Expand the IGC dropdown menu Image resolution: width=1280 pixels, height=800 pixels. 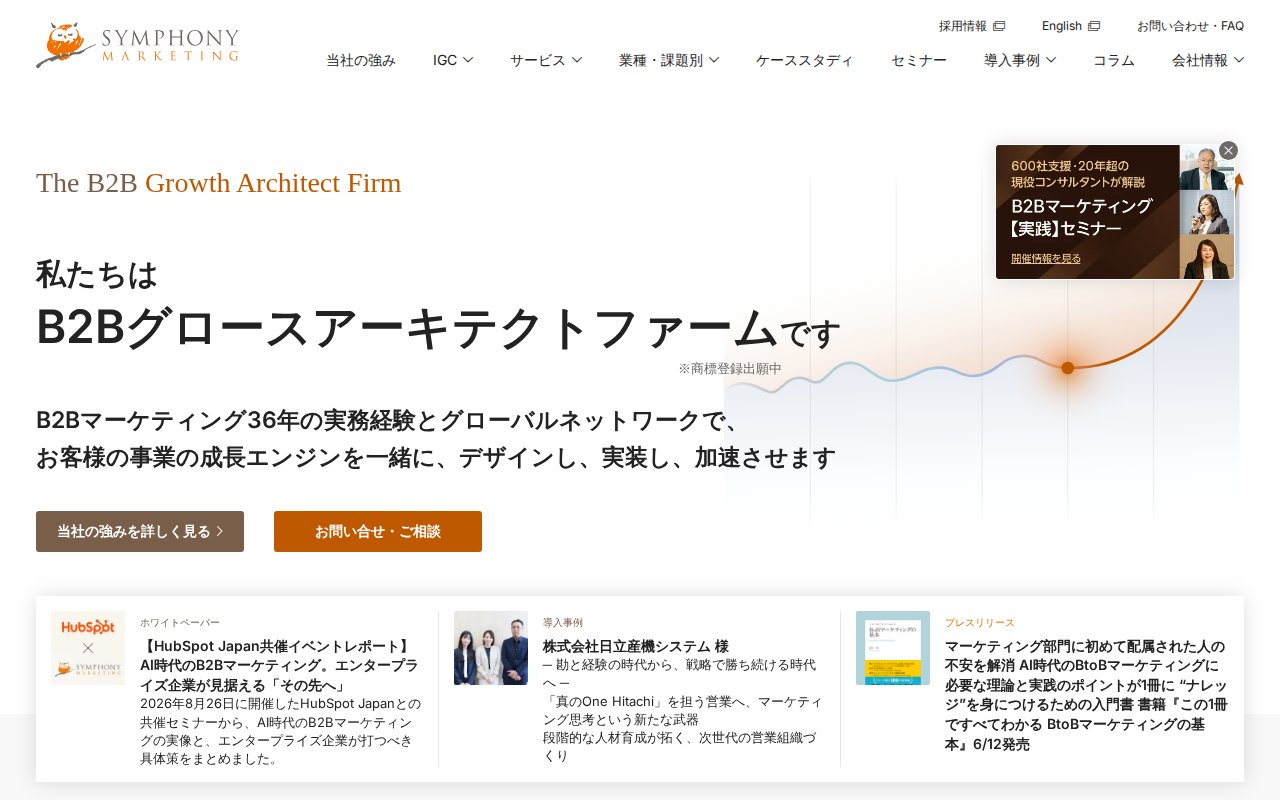pyautogui.click(x=453, y=60)
